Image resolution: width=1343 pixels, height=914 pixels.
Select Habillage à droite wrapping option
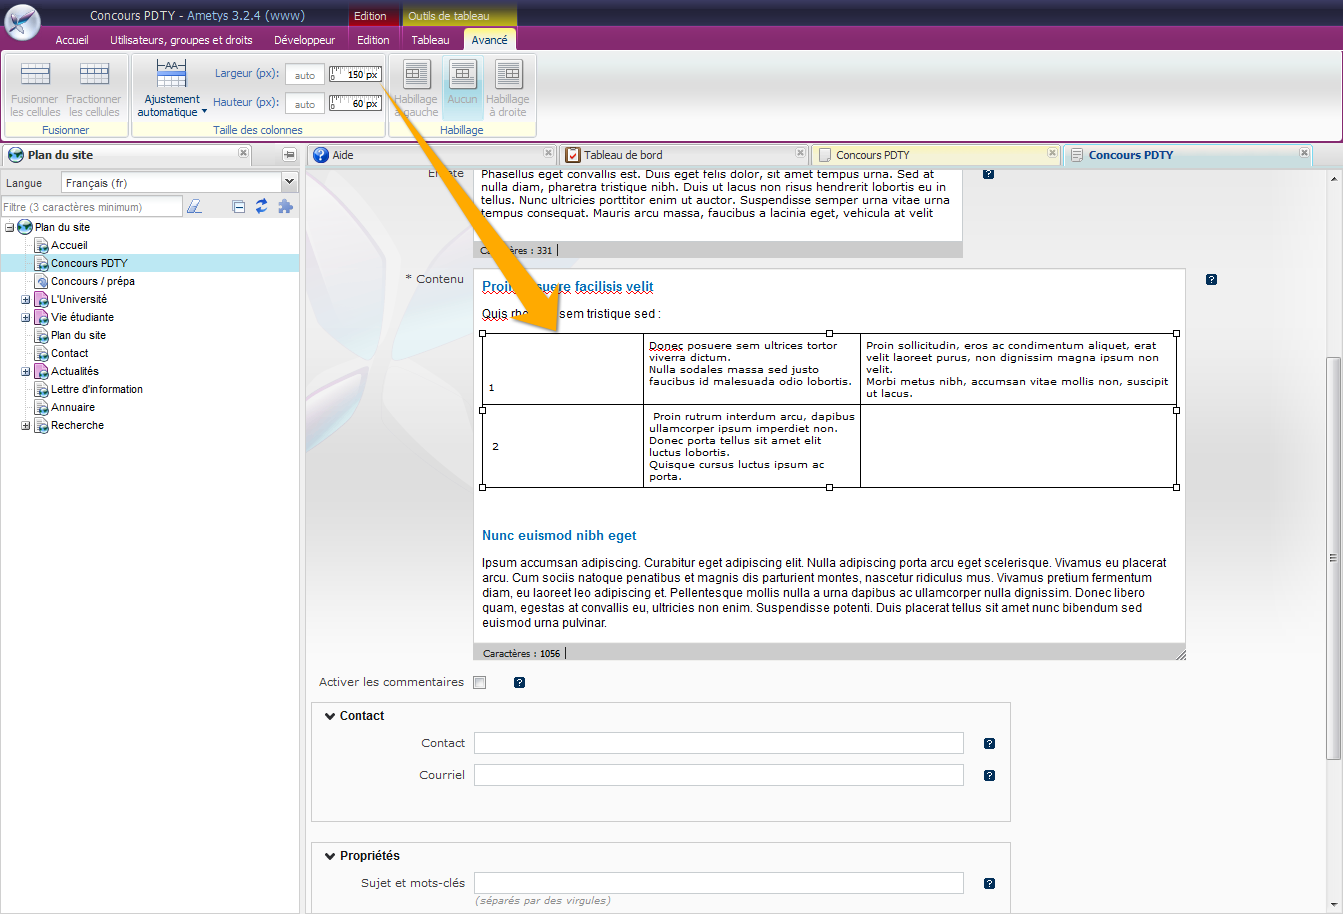point(508,75)
